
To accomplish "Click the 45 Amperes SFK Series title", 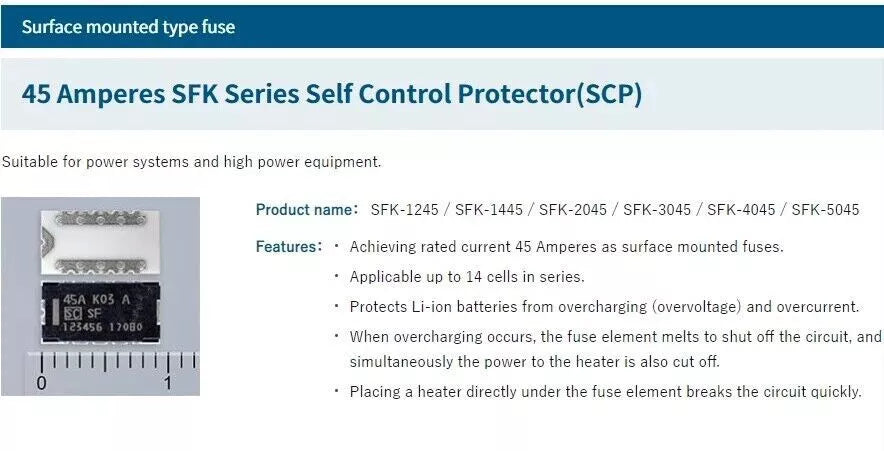I will point(332,94).
